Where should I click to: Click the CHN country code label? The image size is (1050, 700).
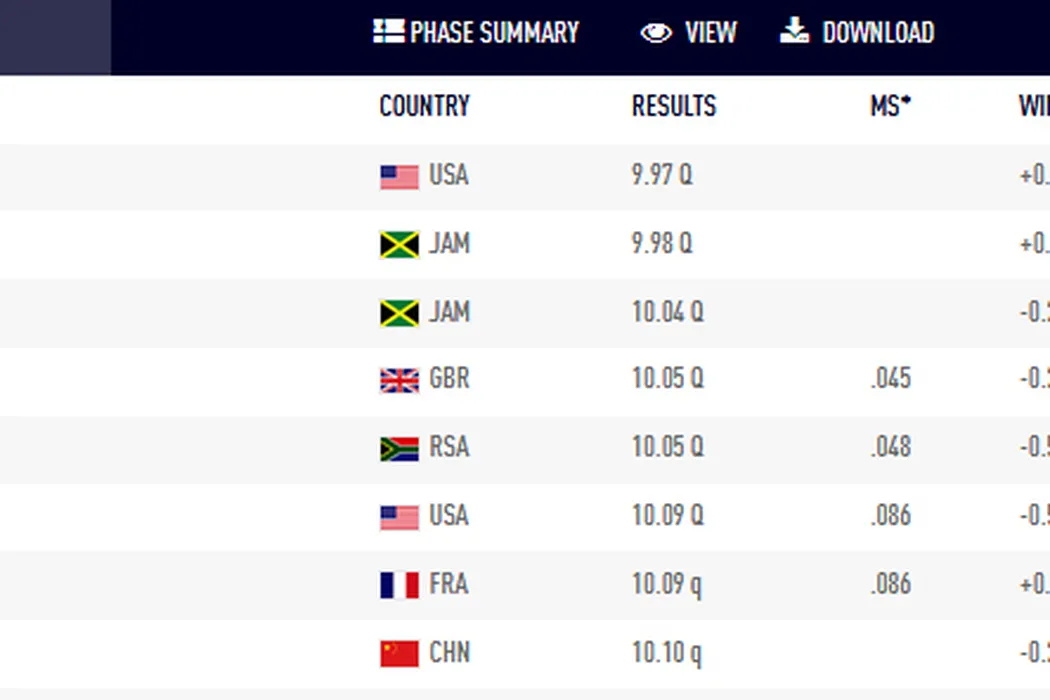(x=449, y=653)
